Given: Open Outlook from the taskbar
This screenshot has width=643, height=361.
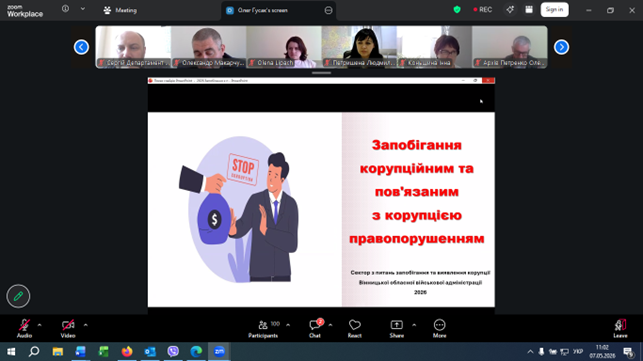Looking at the screenshot, I should click(150, 352).
